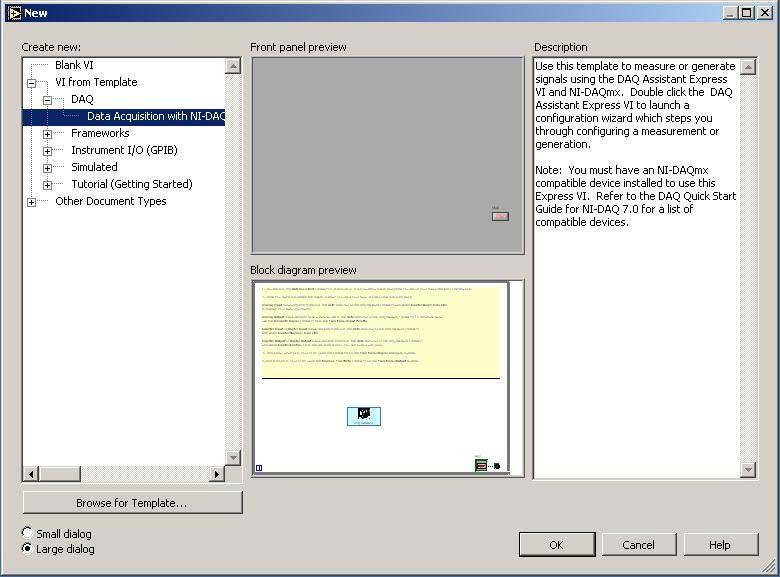Viewport: 780px width, 577px height.
Task: Confirm with the OK button
Action: coord(557,545)
